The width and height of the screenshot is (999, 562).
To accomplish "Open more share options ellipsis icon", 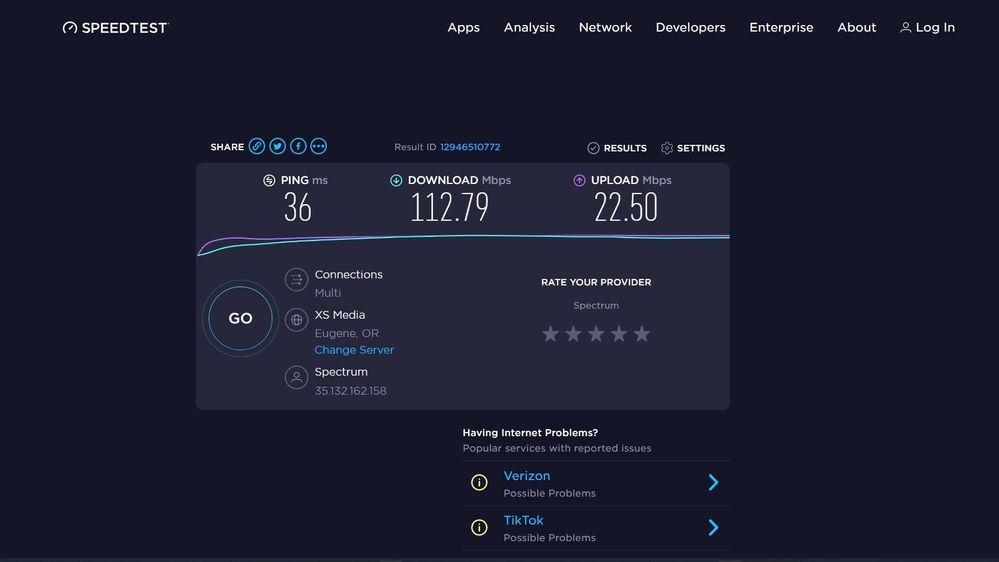I will tap(319, 146).
